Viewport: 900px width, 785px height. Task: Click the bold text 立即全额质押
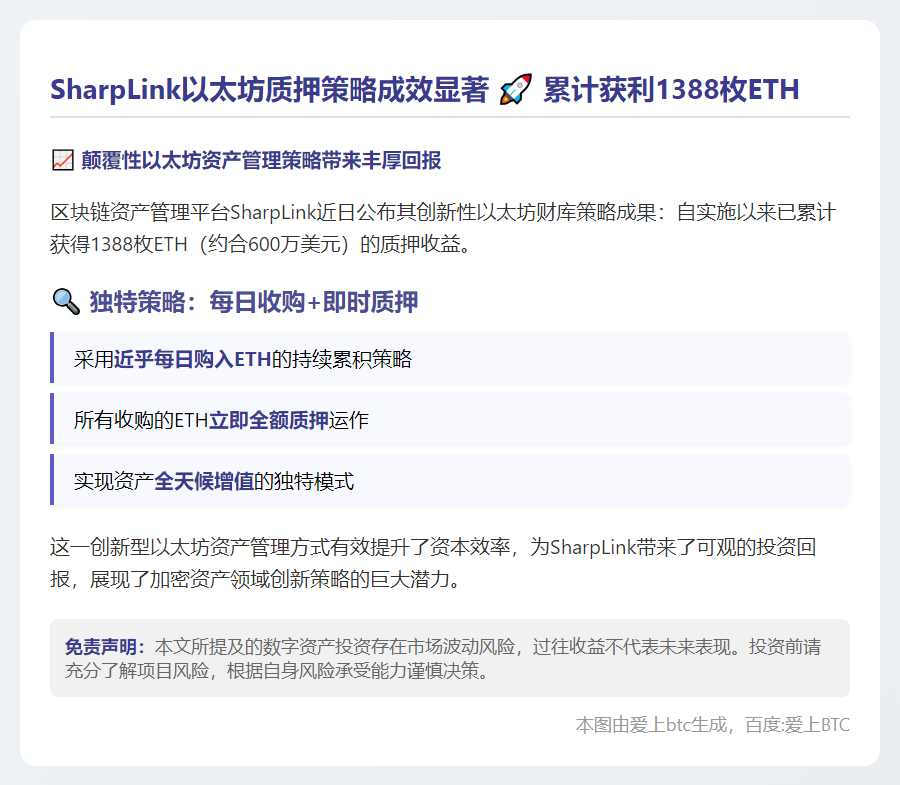(x=268, y=420)
